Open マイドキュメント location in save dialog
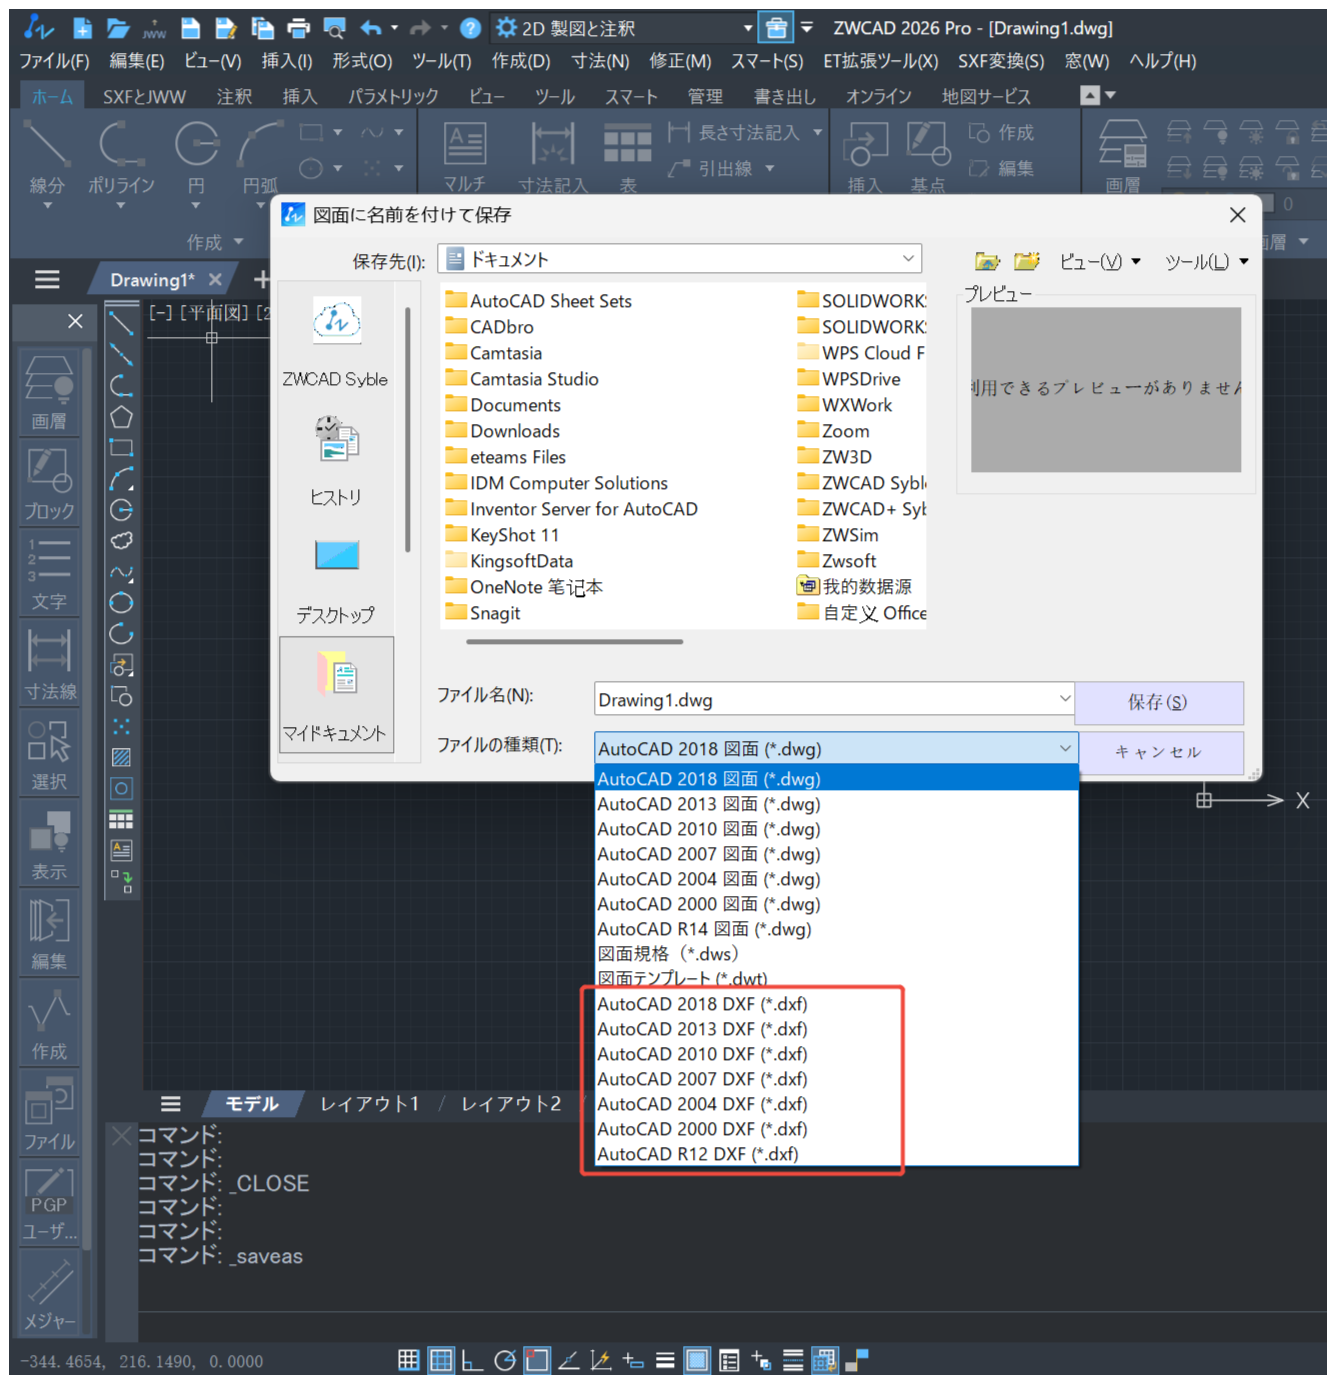Screen dimensions: 1327x1375 point(336,695)
